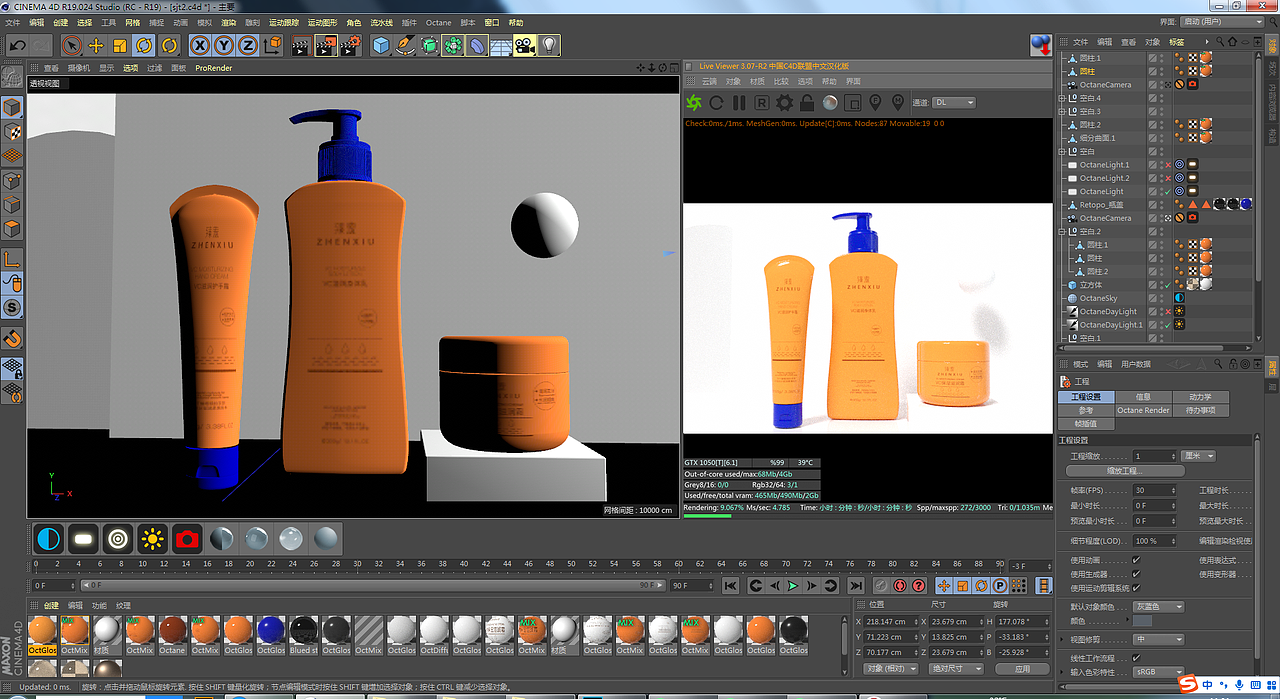Click the Octane Sky icon below viewport

pyautogui.click(x=48, y=540)
